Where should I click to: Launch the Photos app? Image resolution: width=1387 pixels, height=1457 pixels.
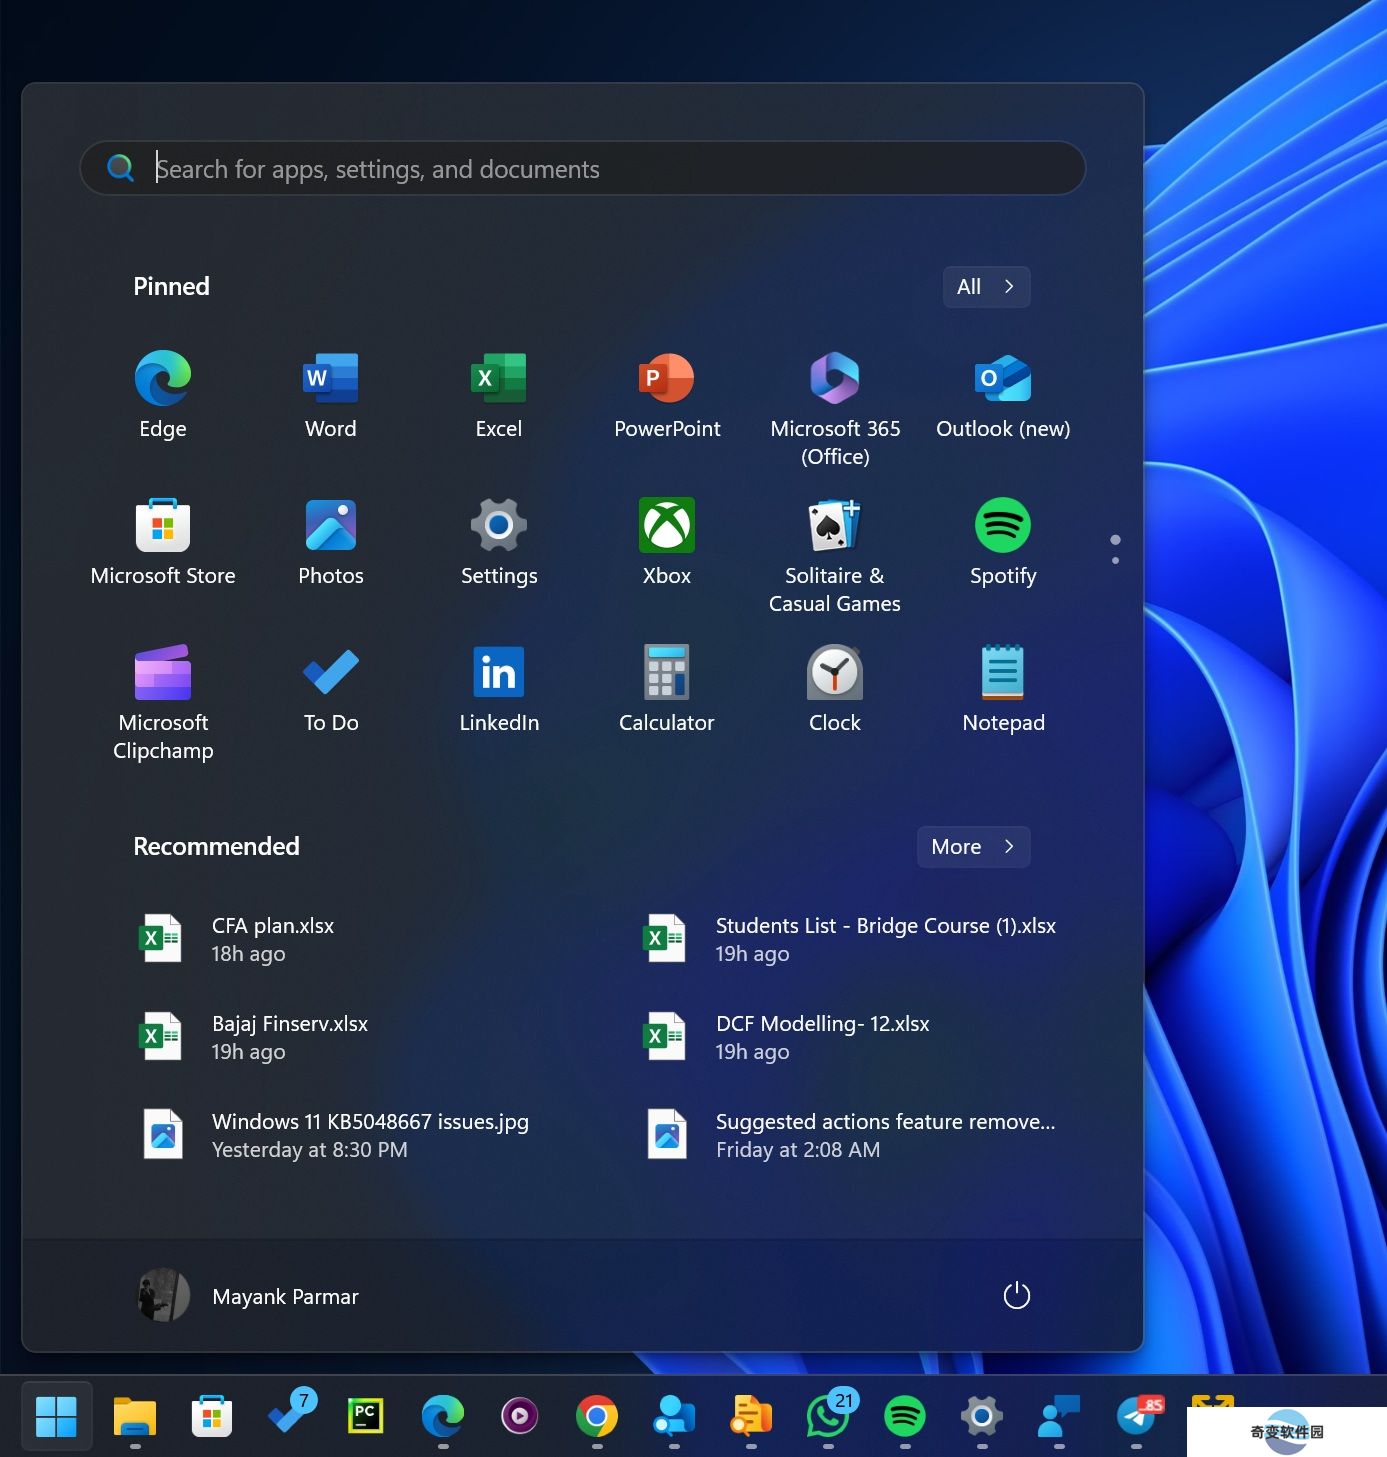[x=331, y=542]
